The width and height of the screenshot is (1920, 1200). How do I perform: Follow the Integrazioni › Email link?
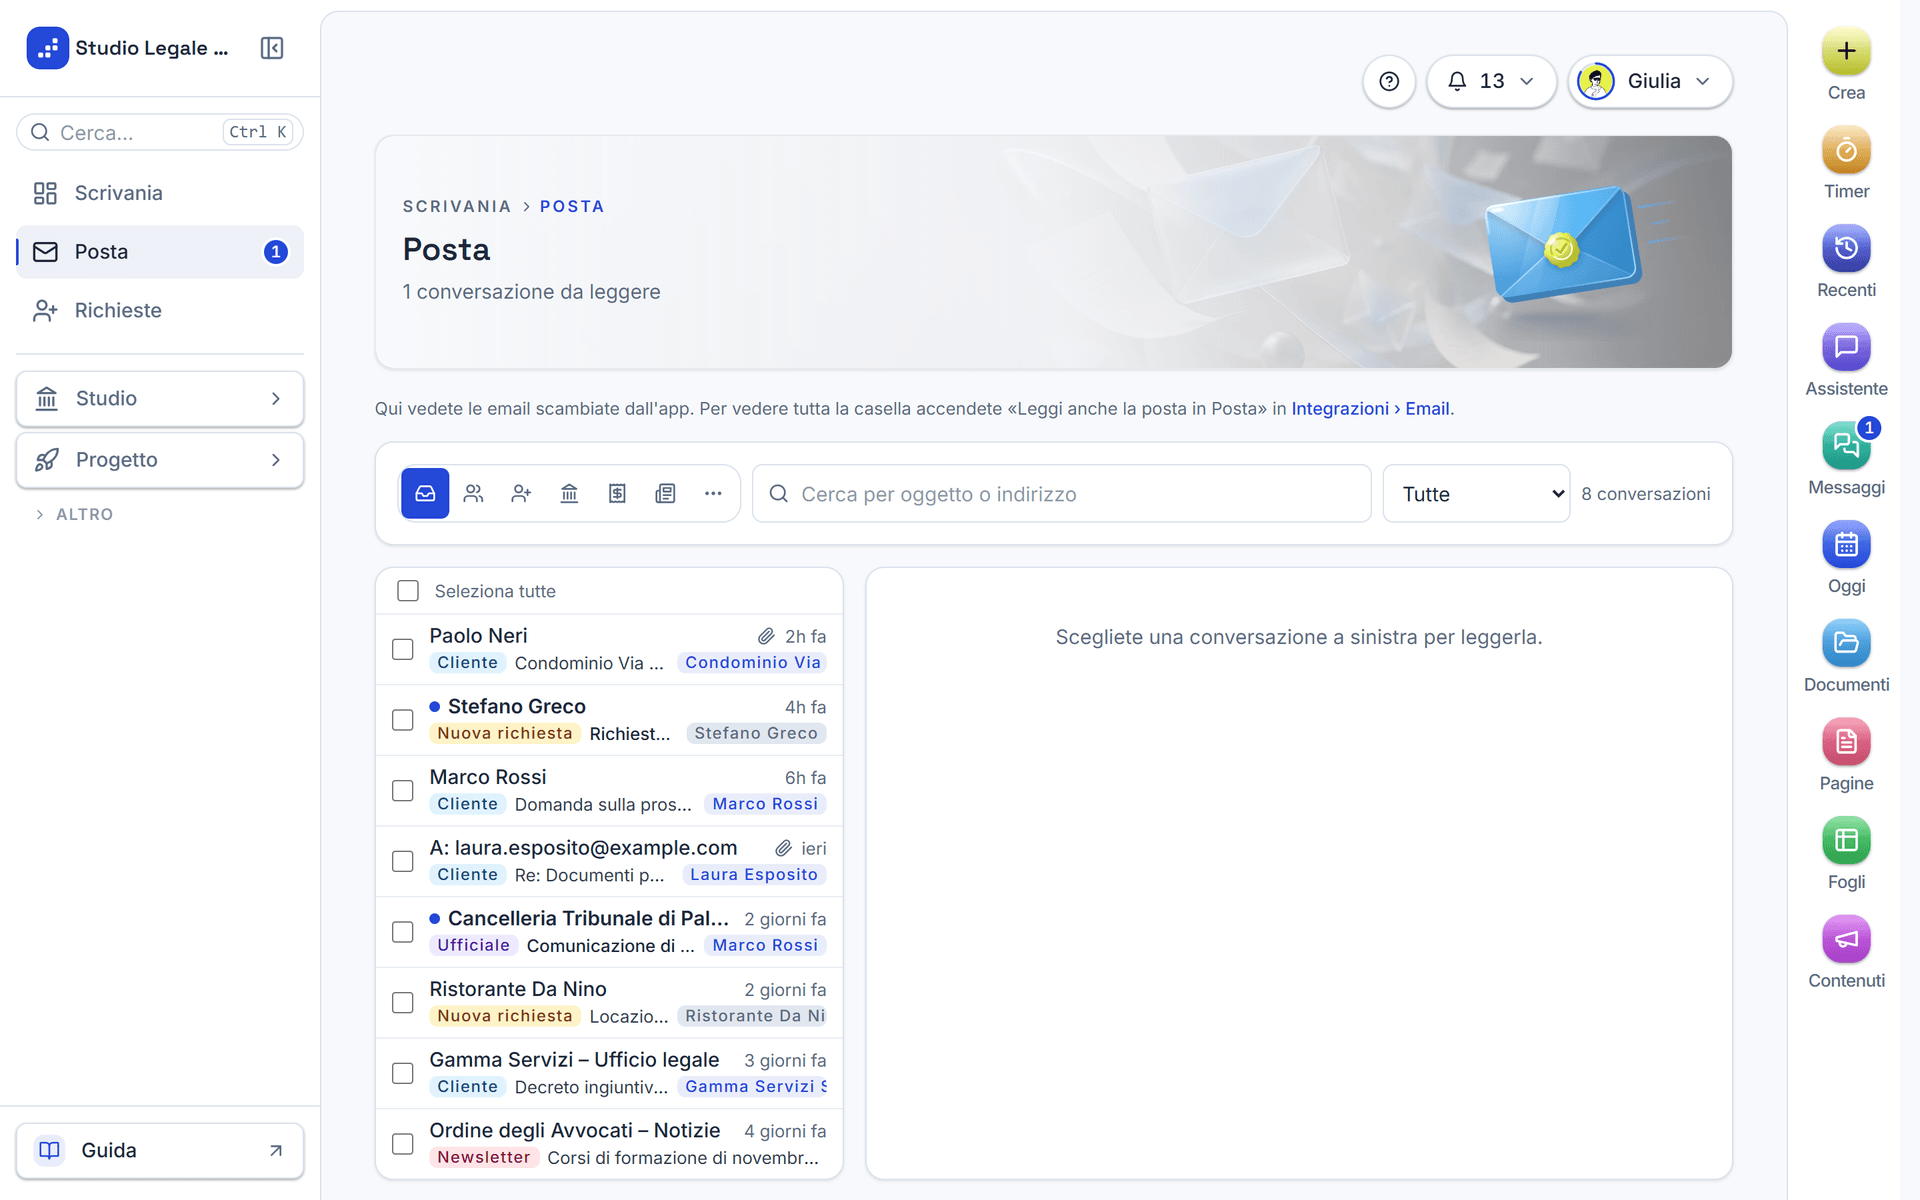(x=1370, y=408)
